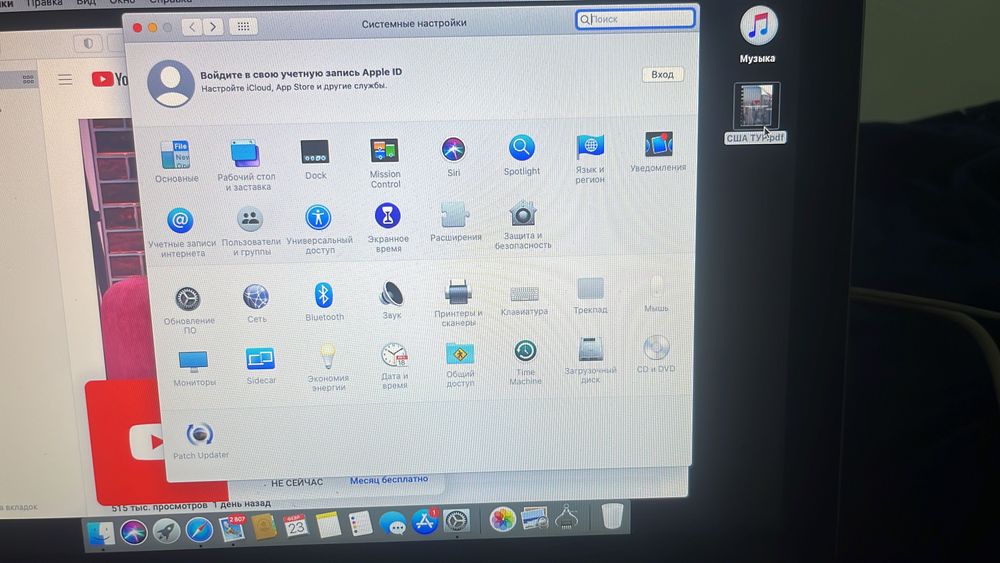Click the Apple ID avatar picture
Image resolution: width=1000 pixels, height=563 pixels.
pyautogui.click(x=170, y=84)
